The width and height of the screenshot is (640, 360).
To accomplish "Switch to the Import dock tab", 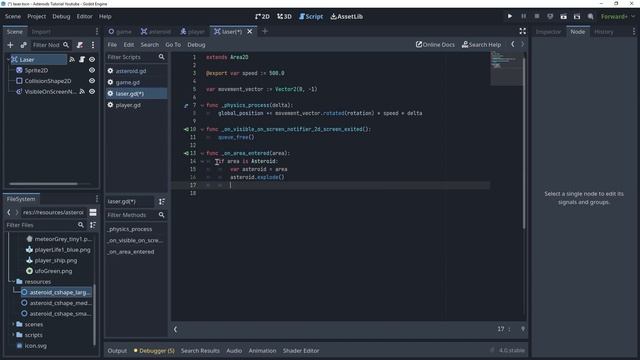I will (x=41, y=31).
